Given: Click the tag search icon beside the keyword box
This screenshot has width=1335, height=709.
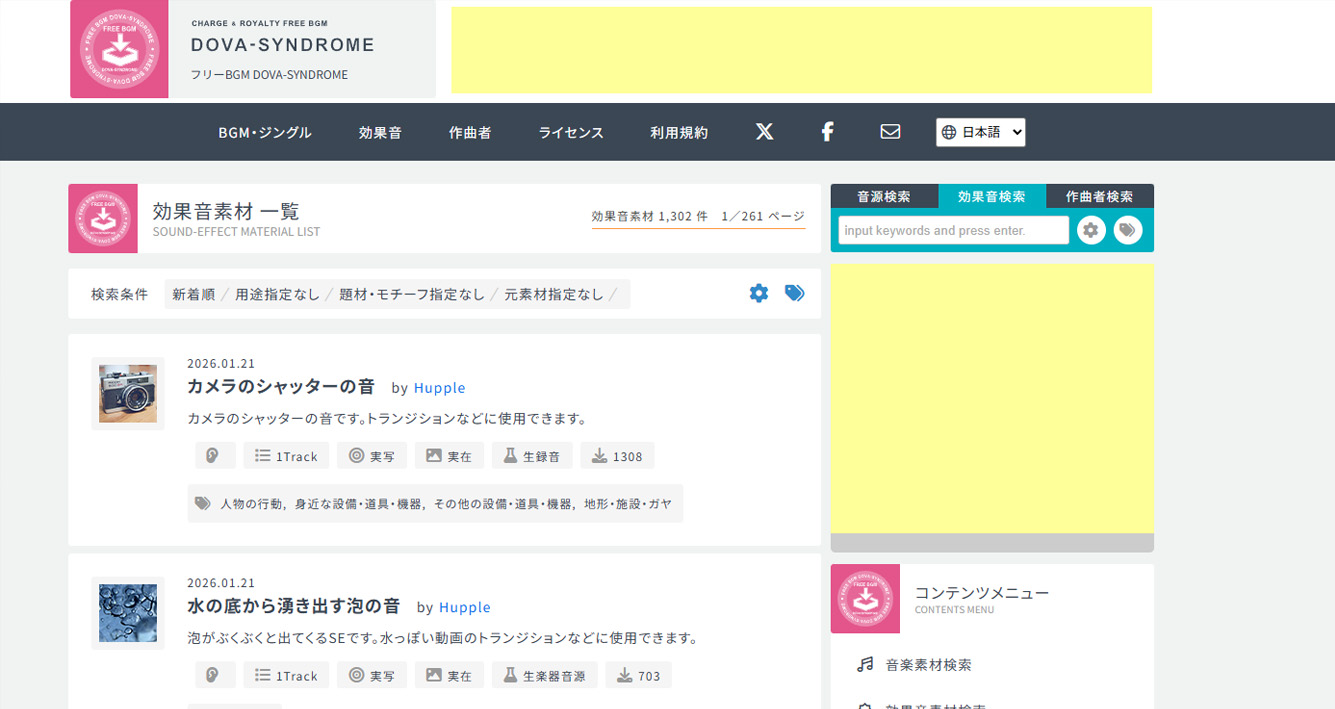Looking at the screenshot, I should (1129, 230).
